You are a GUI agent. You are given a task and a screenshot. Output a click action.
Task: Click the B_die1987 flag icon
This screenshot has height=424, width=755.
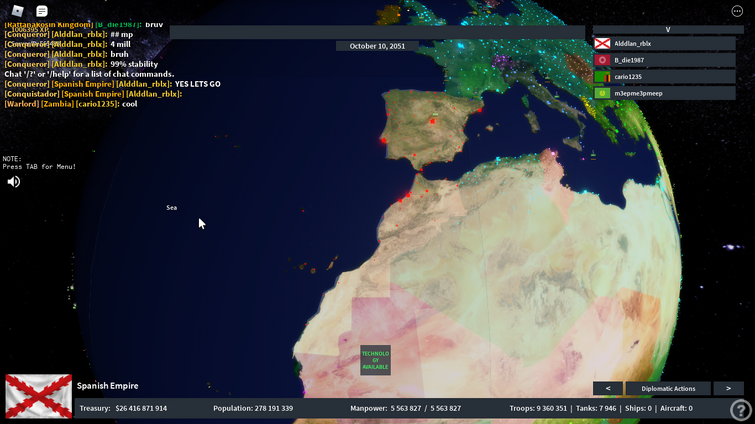tap(602, 60)
